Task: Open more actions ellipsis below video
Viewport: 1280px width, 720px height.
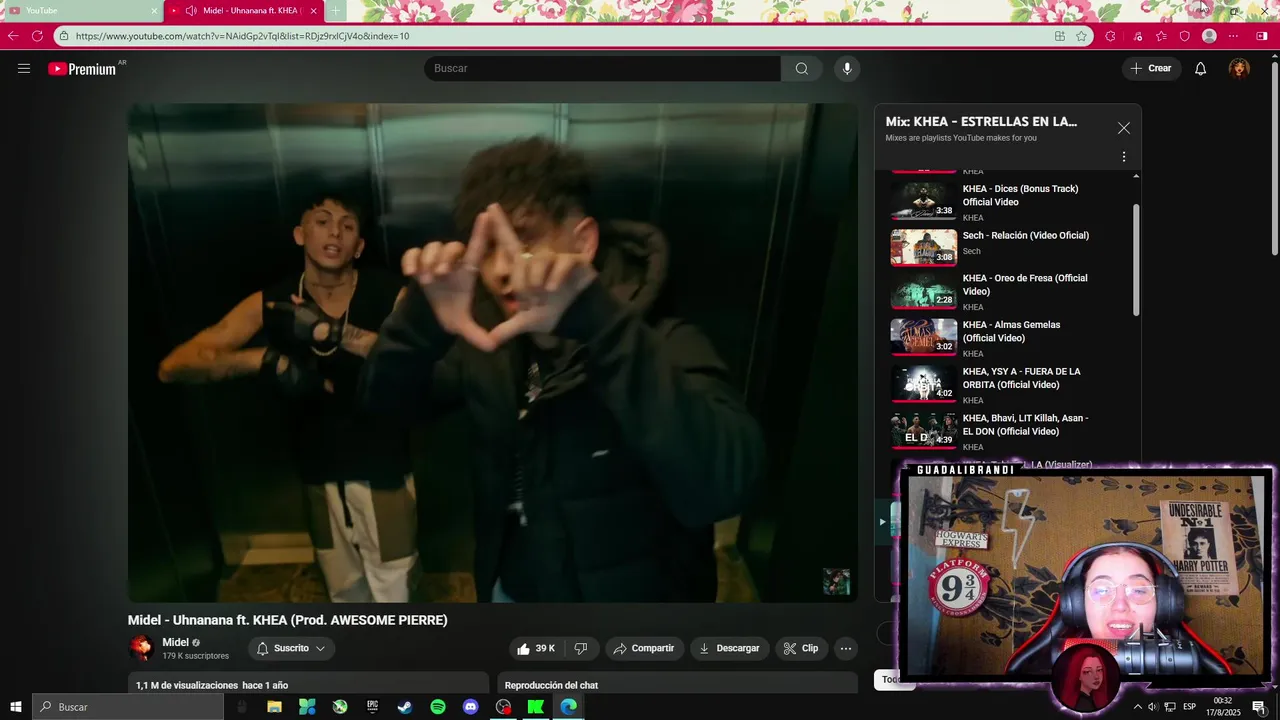Action: (x=846, y=648)
